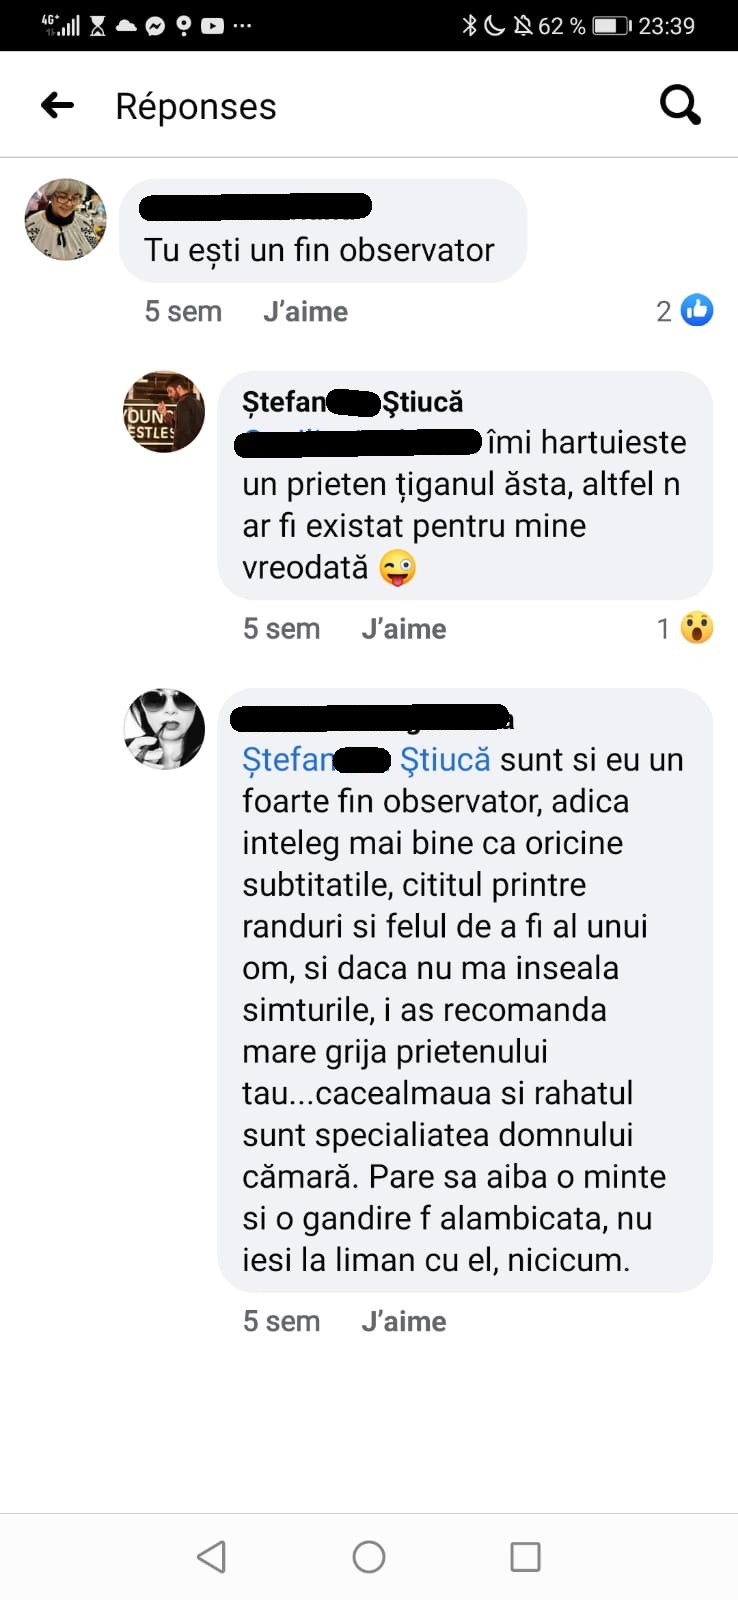Tap the '5 sem' timestamp of first comment
738x1600 pixels.
[x=183, y=311]
